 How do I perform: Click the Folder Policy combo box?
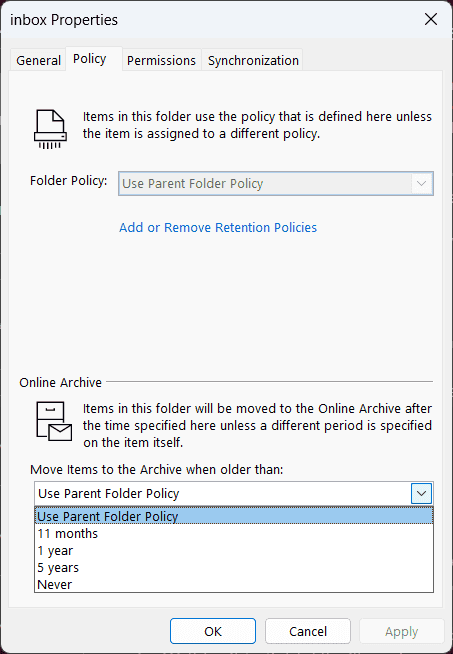(x=276, y=184)
